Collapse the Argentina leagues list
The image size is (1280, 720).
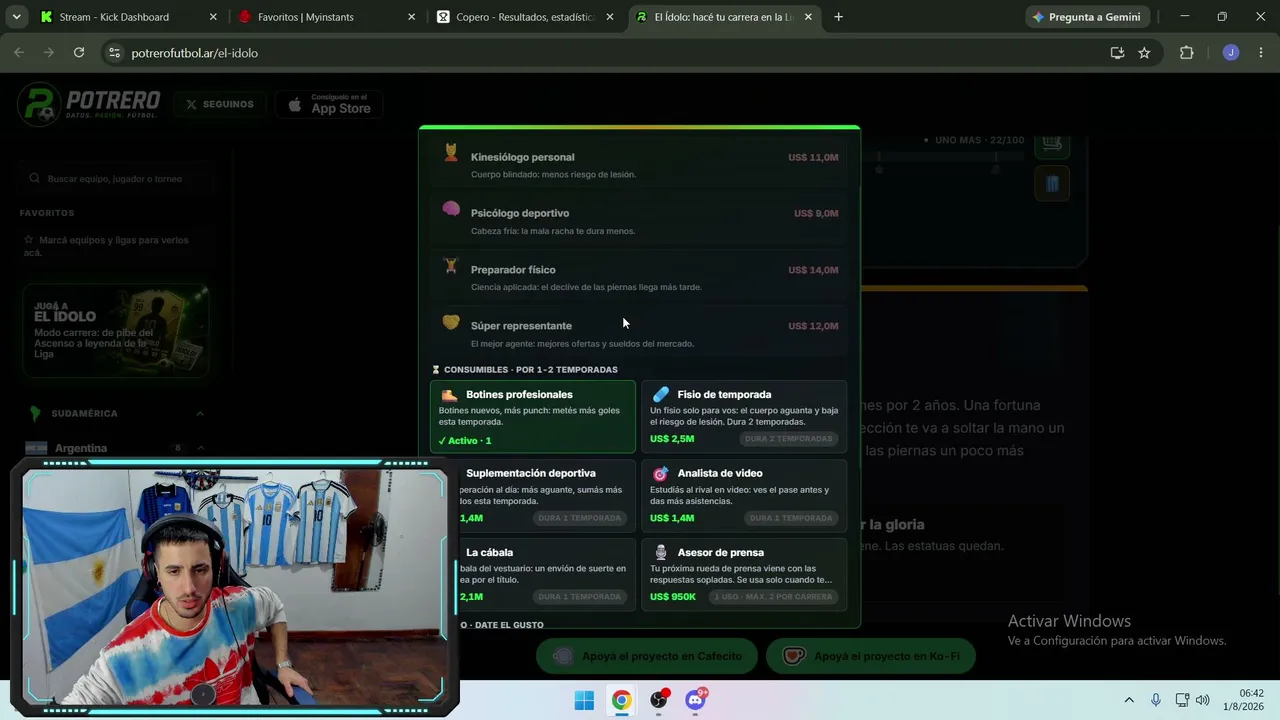click(x=200, y=448)
